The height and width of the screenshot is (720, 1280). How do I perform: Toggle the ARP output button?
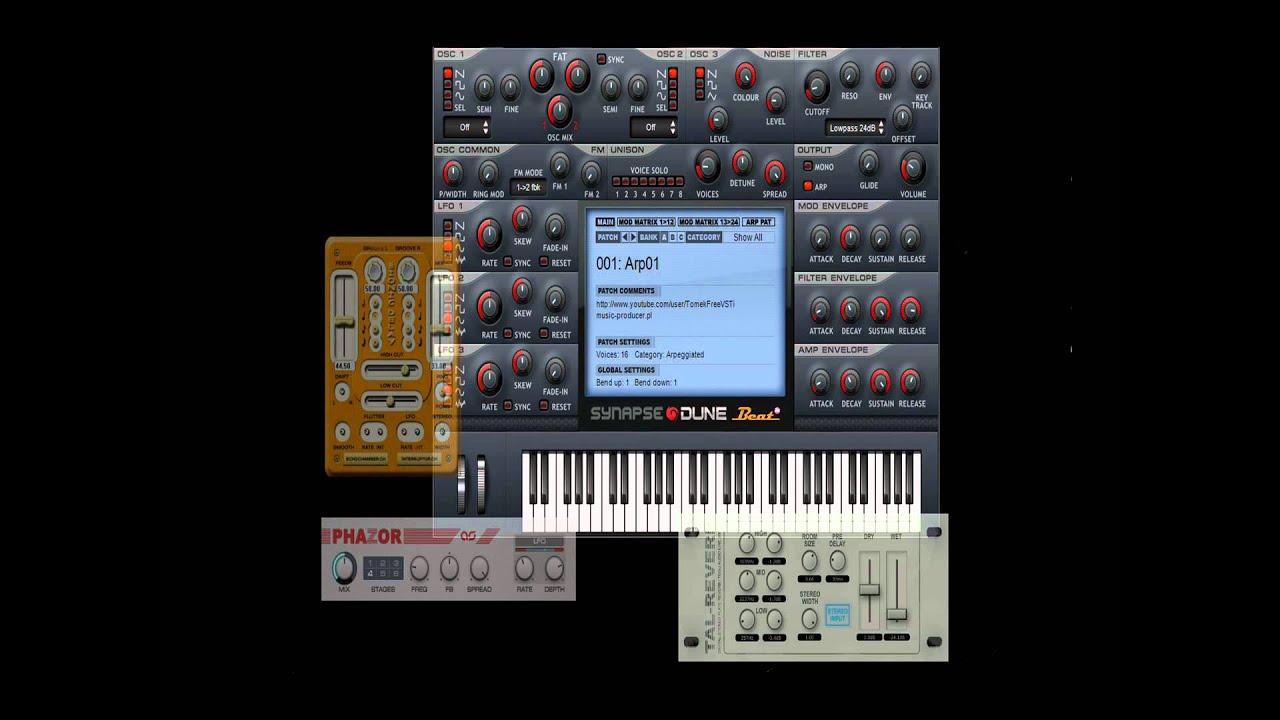coord(807,186)
